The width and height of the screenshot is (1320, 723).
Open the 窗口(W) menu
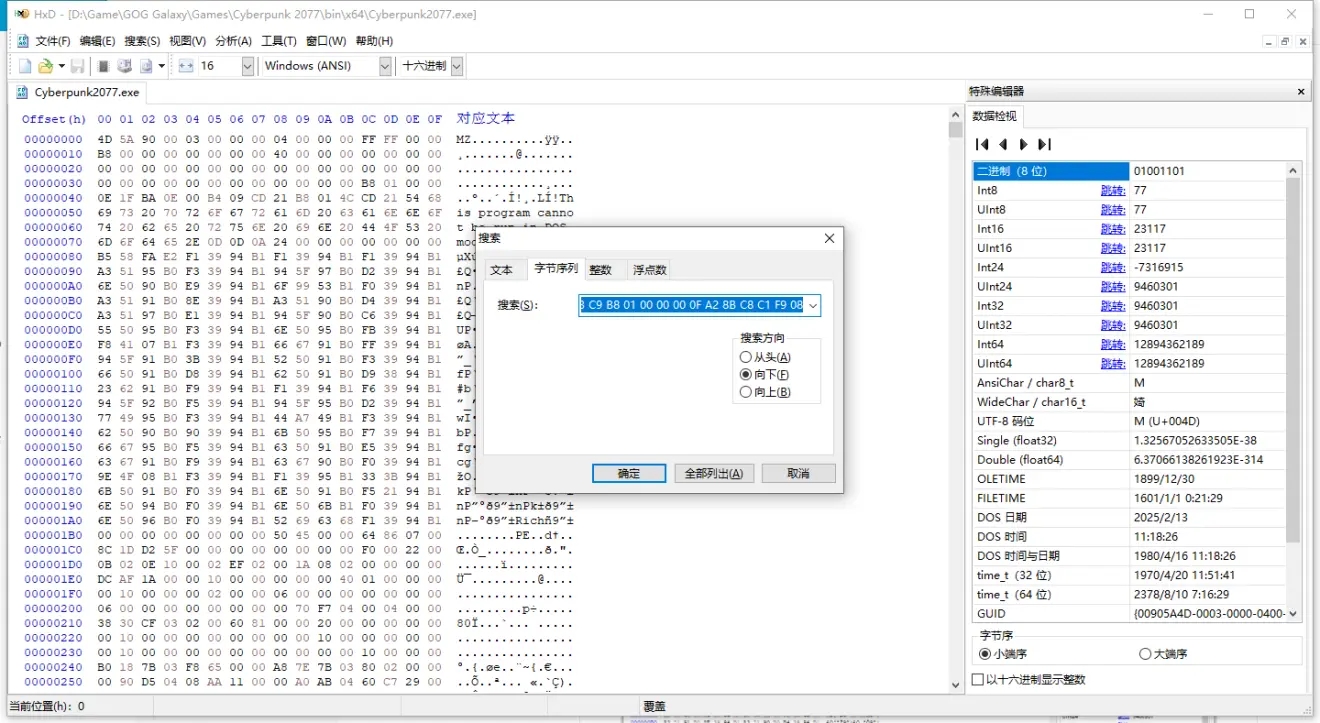click(x=326, y=41)
